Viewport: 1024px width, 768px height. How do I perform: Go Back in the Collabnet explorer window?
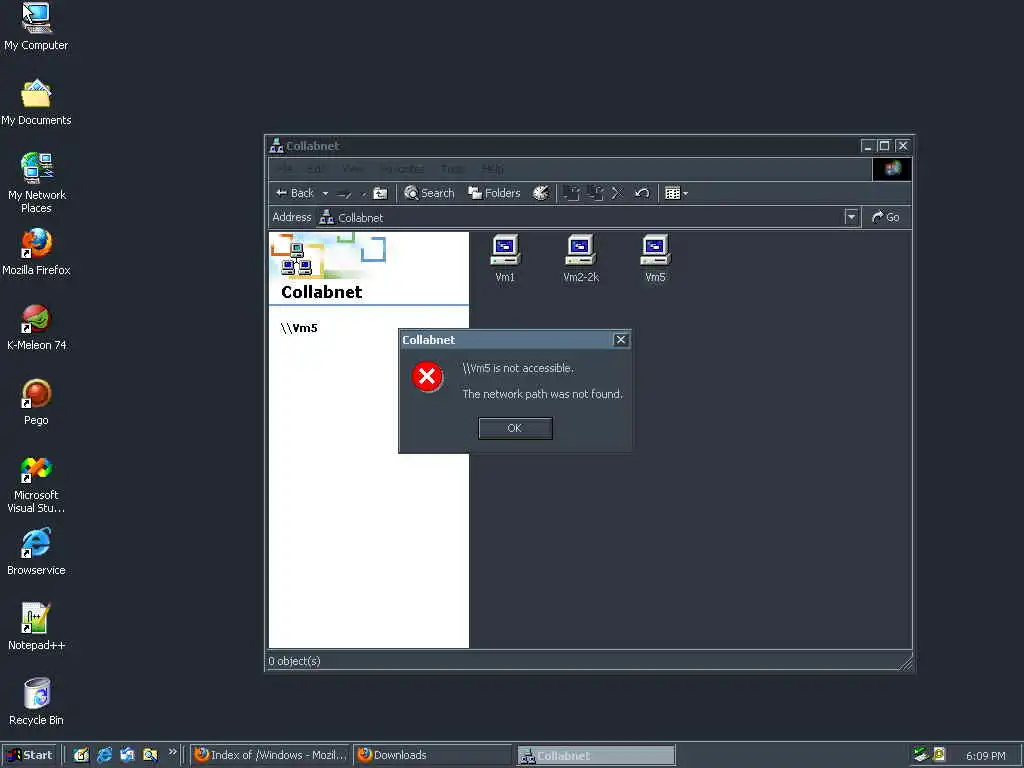coord(295,193)
